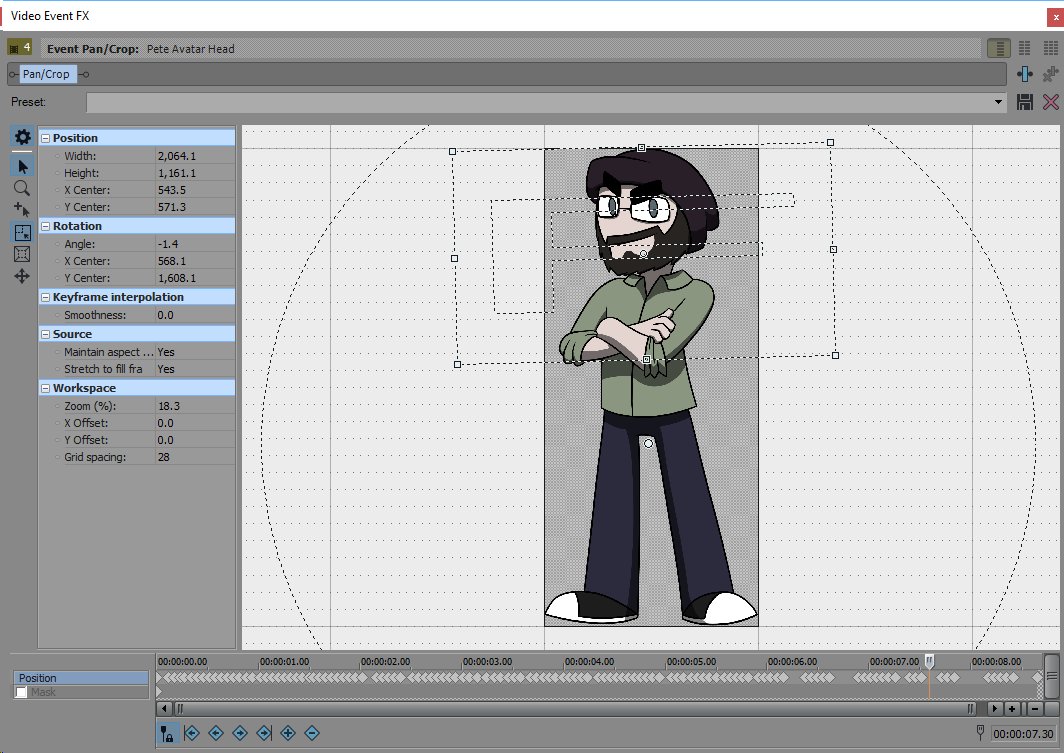Select the Normal Edit arrow tool
Screen dimensions: 1064x753
coord(22,166)
